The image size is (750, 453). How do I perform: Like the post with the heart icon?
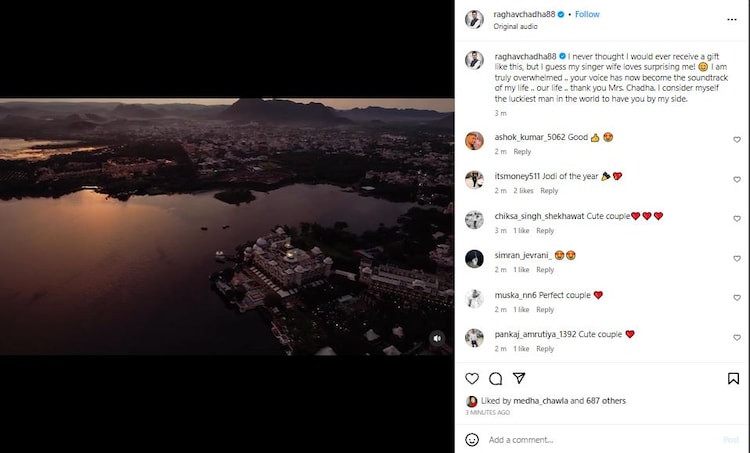pyautogui.click(x=472, y=379)
